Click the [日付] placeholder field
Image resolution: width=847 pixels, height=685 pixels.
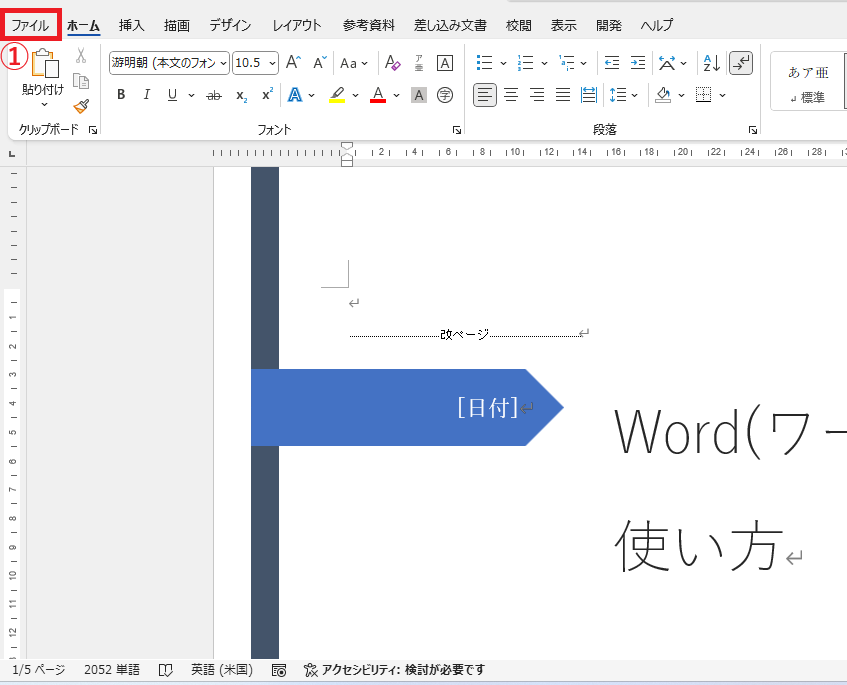pos(488,407)
